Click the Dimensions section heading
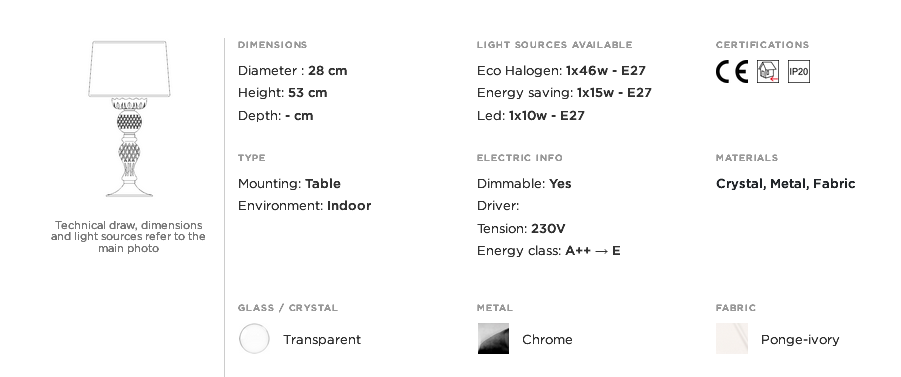The image size is (901, 377). click(272, 45)
